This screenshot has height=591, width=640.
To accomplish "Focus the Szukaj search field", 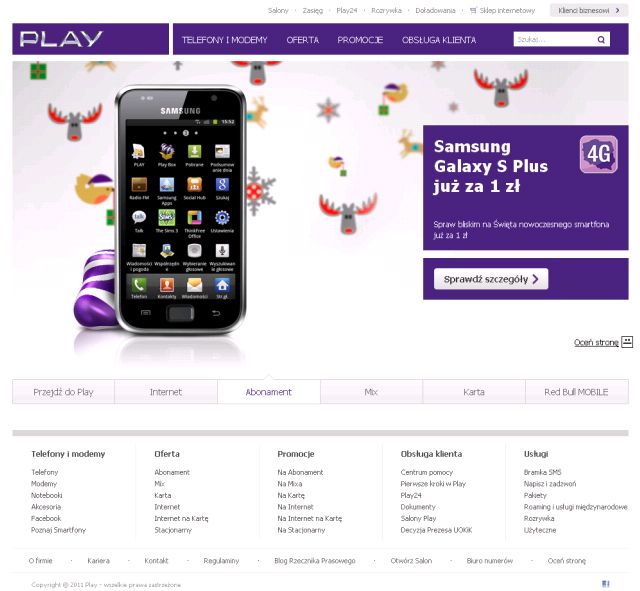I will pyautogui.click(x=555, y=40).
